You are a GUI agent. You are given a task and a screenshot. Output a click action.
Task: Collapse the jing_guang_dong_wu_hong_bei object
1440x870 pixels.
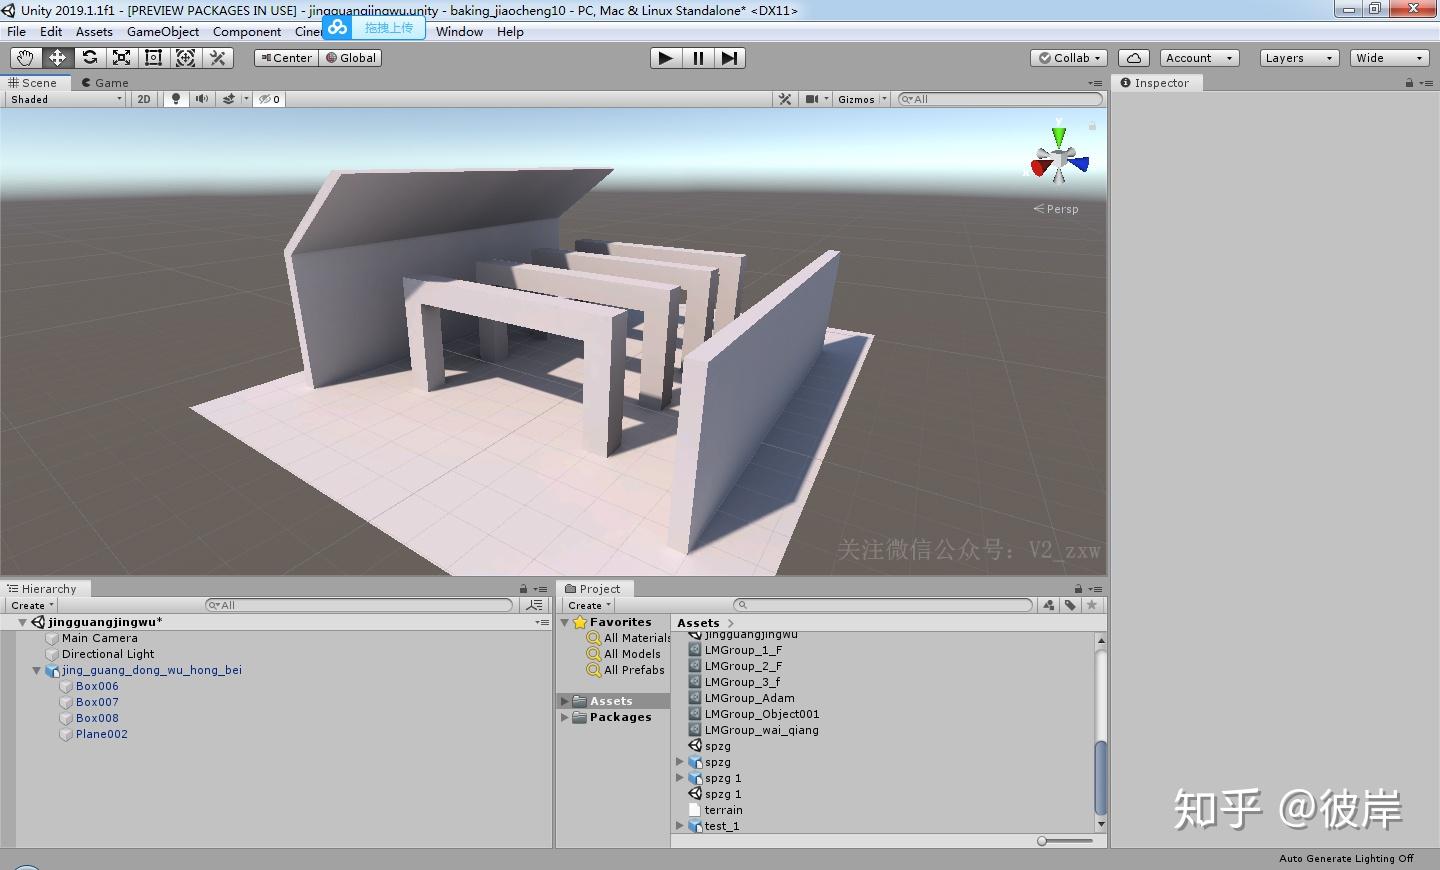pos(37,671)
